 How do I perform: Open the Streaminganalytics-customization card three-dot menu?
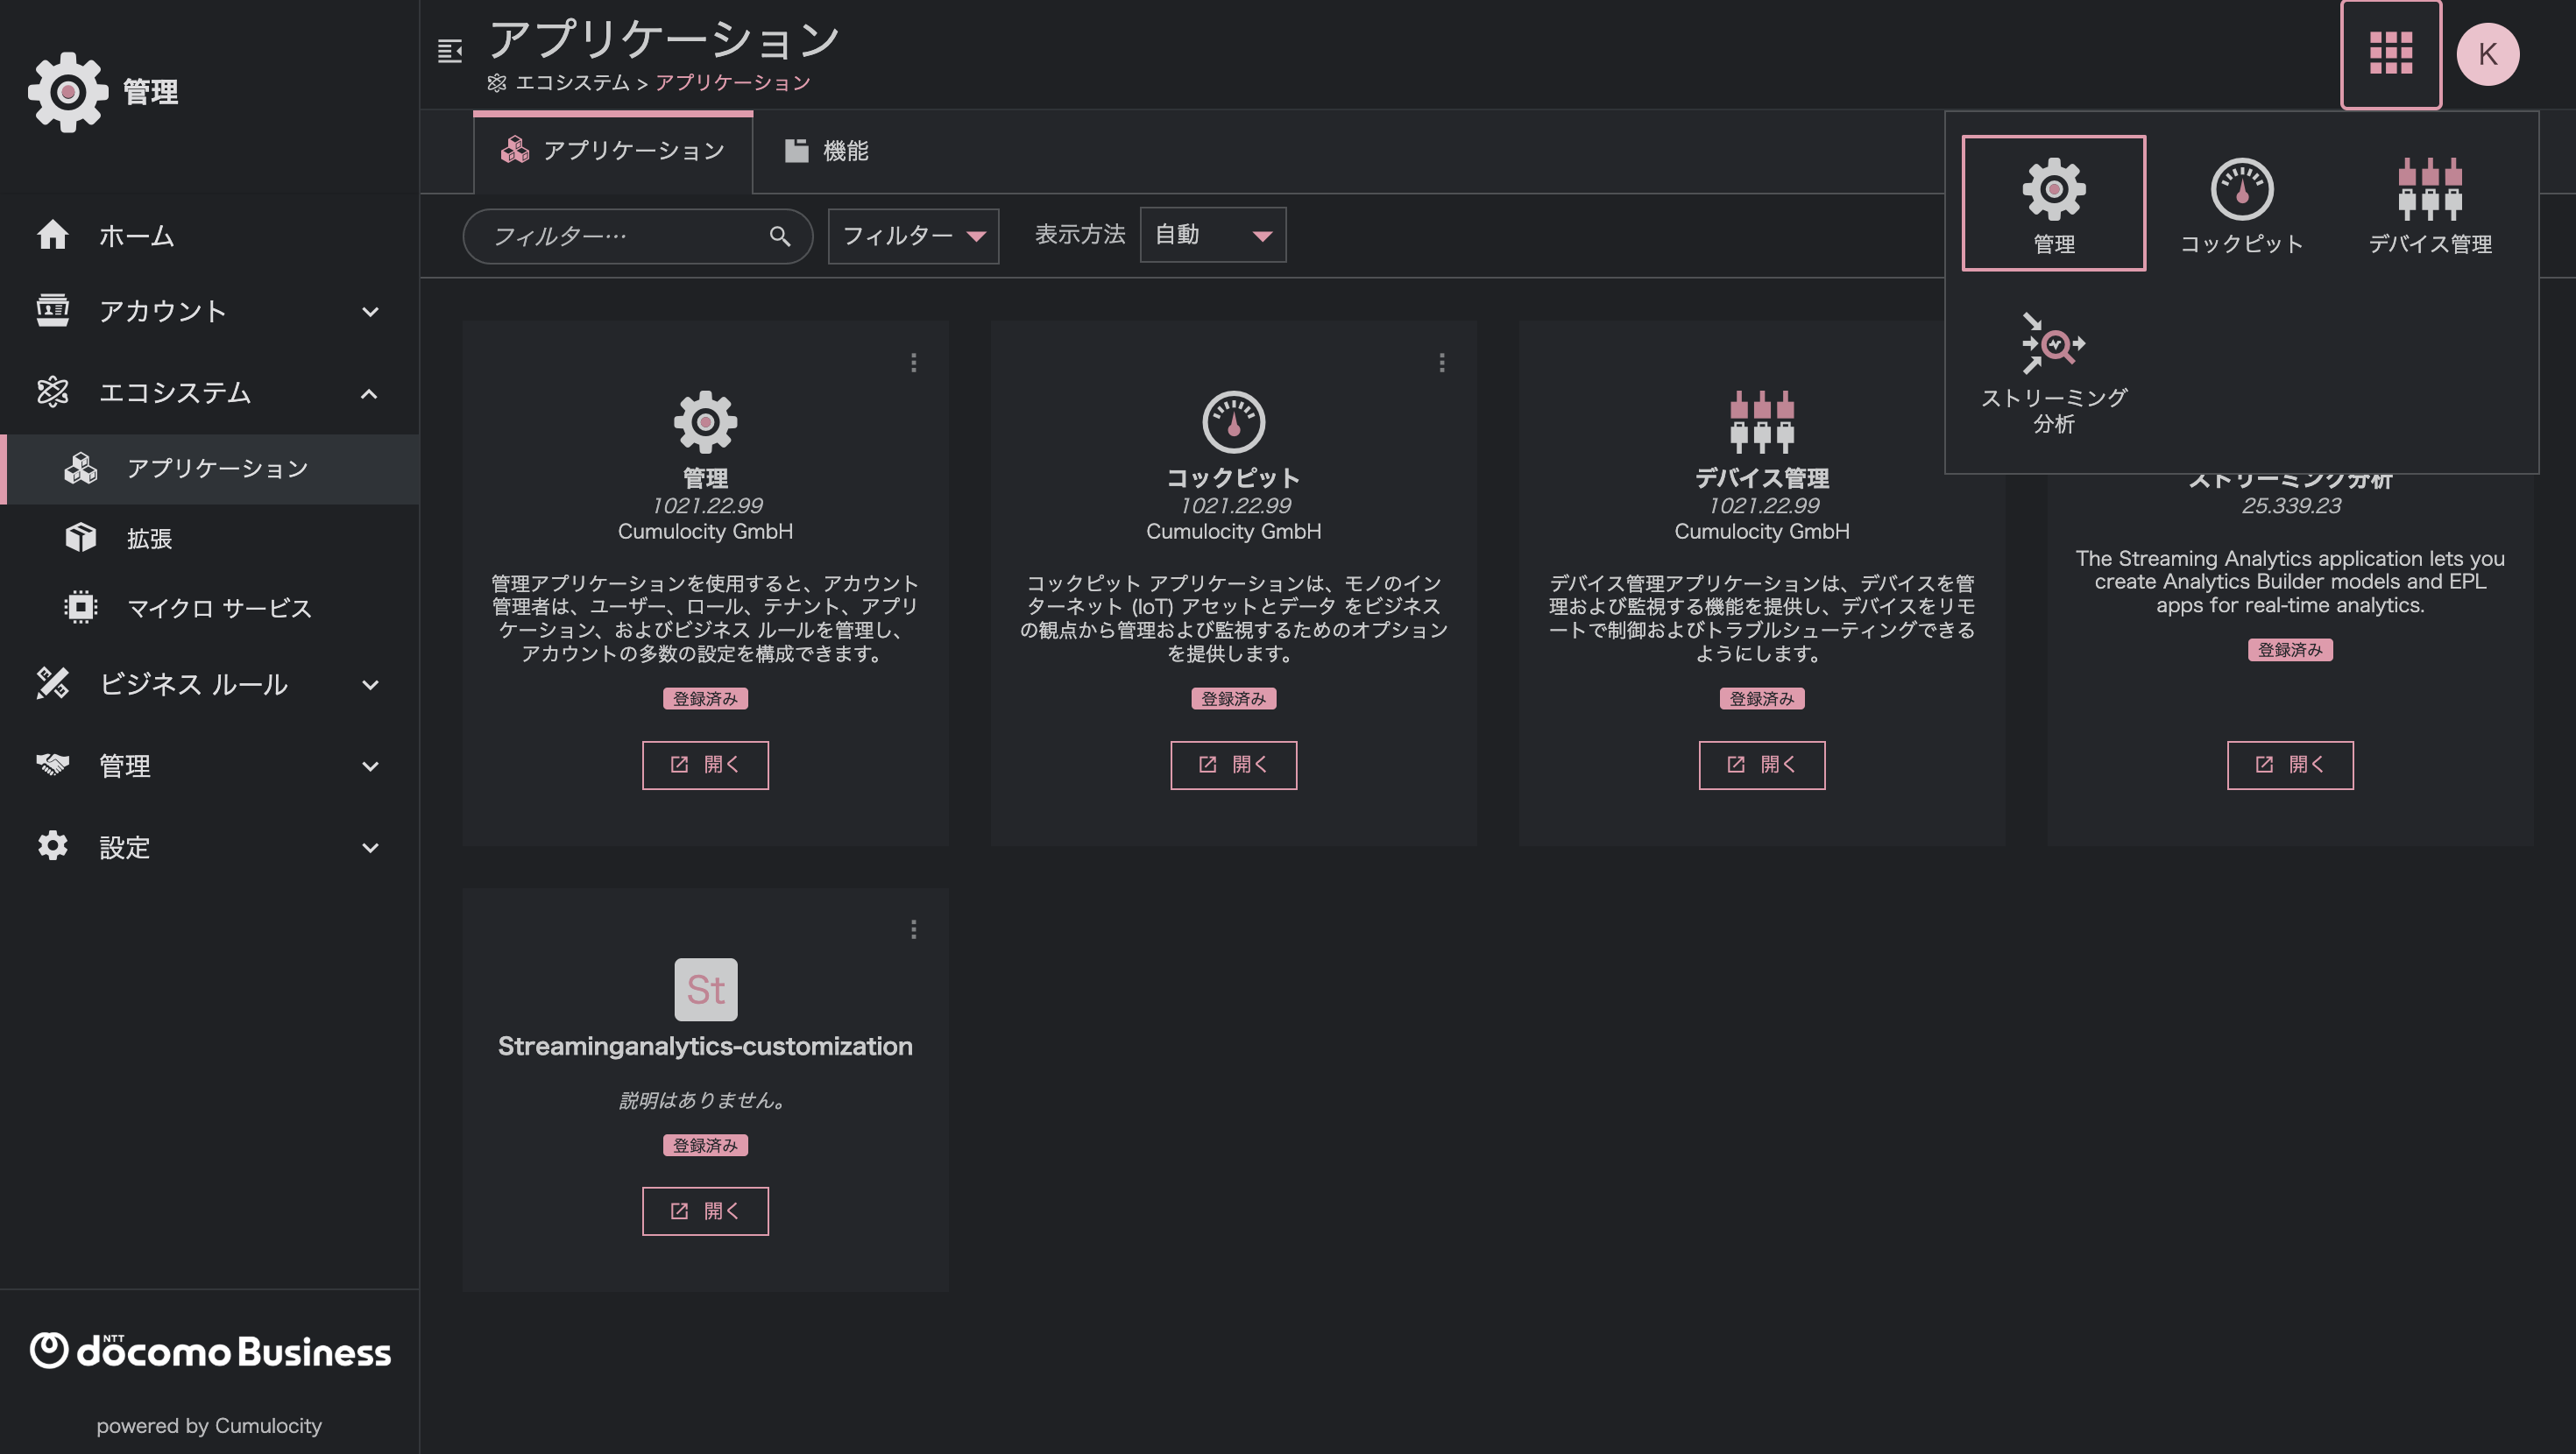click(913, 929)
